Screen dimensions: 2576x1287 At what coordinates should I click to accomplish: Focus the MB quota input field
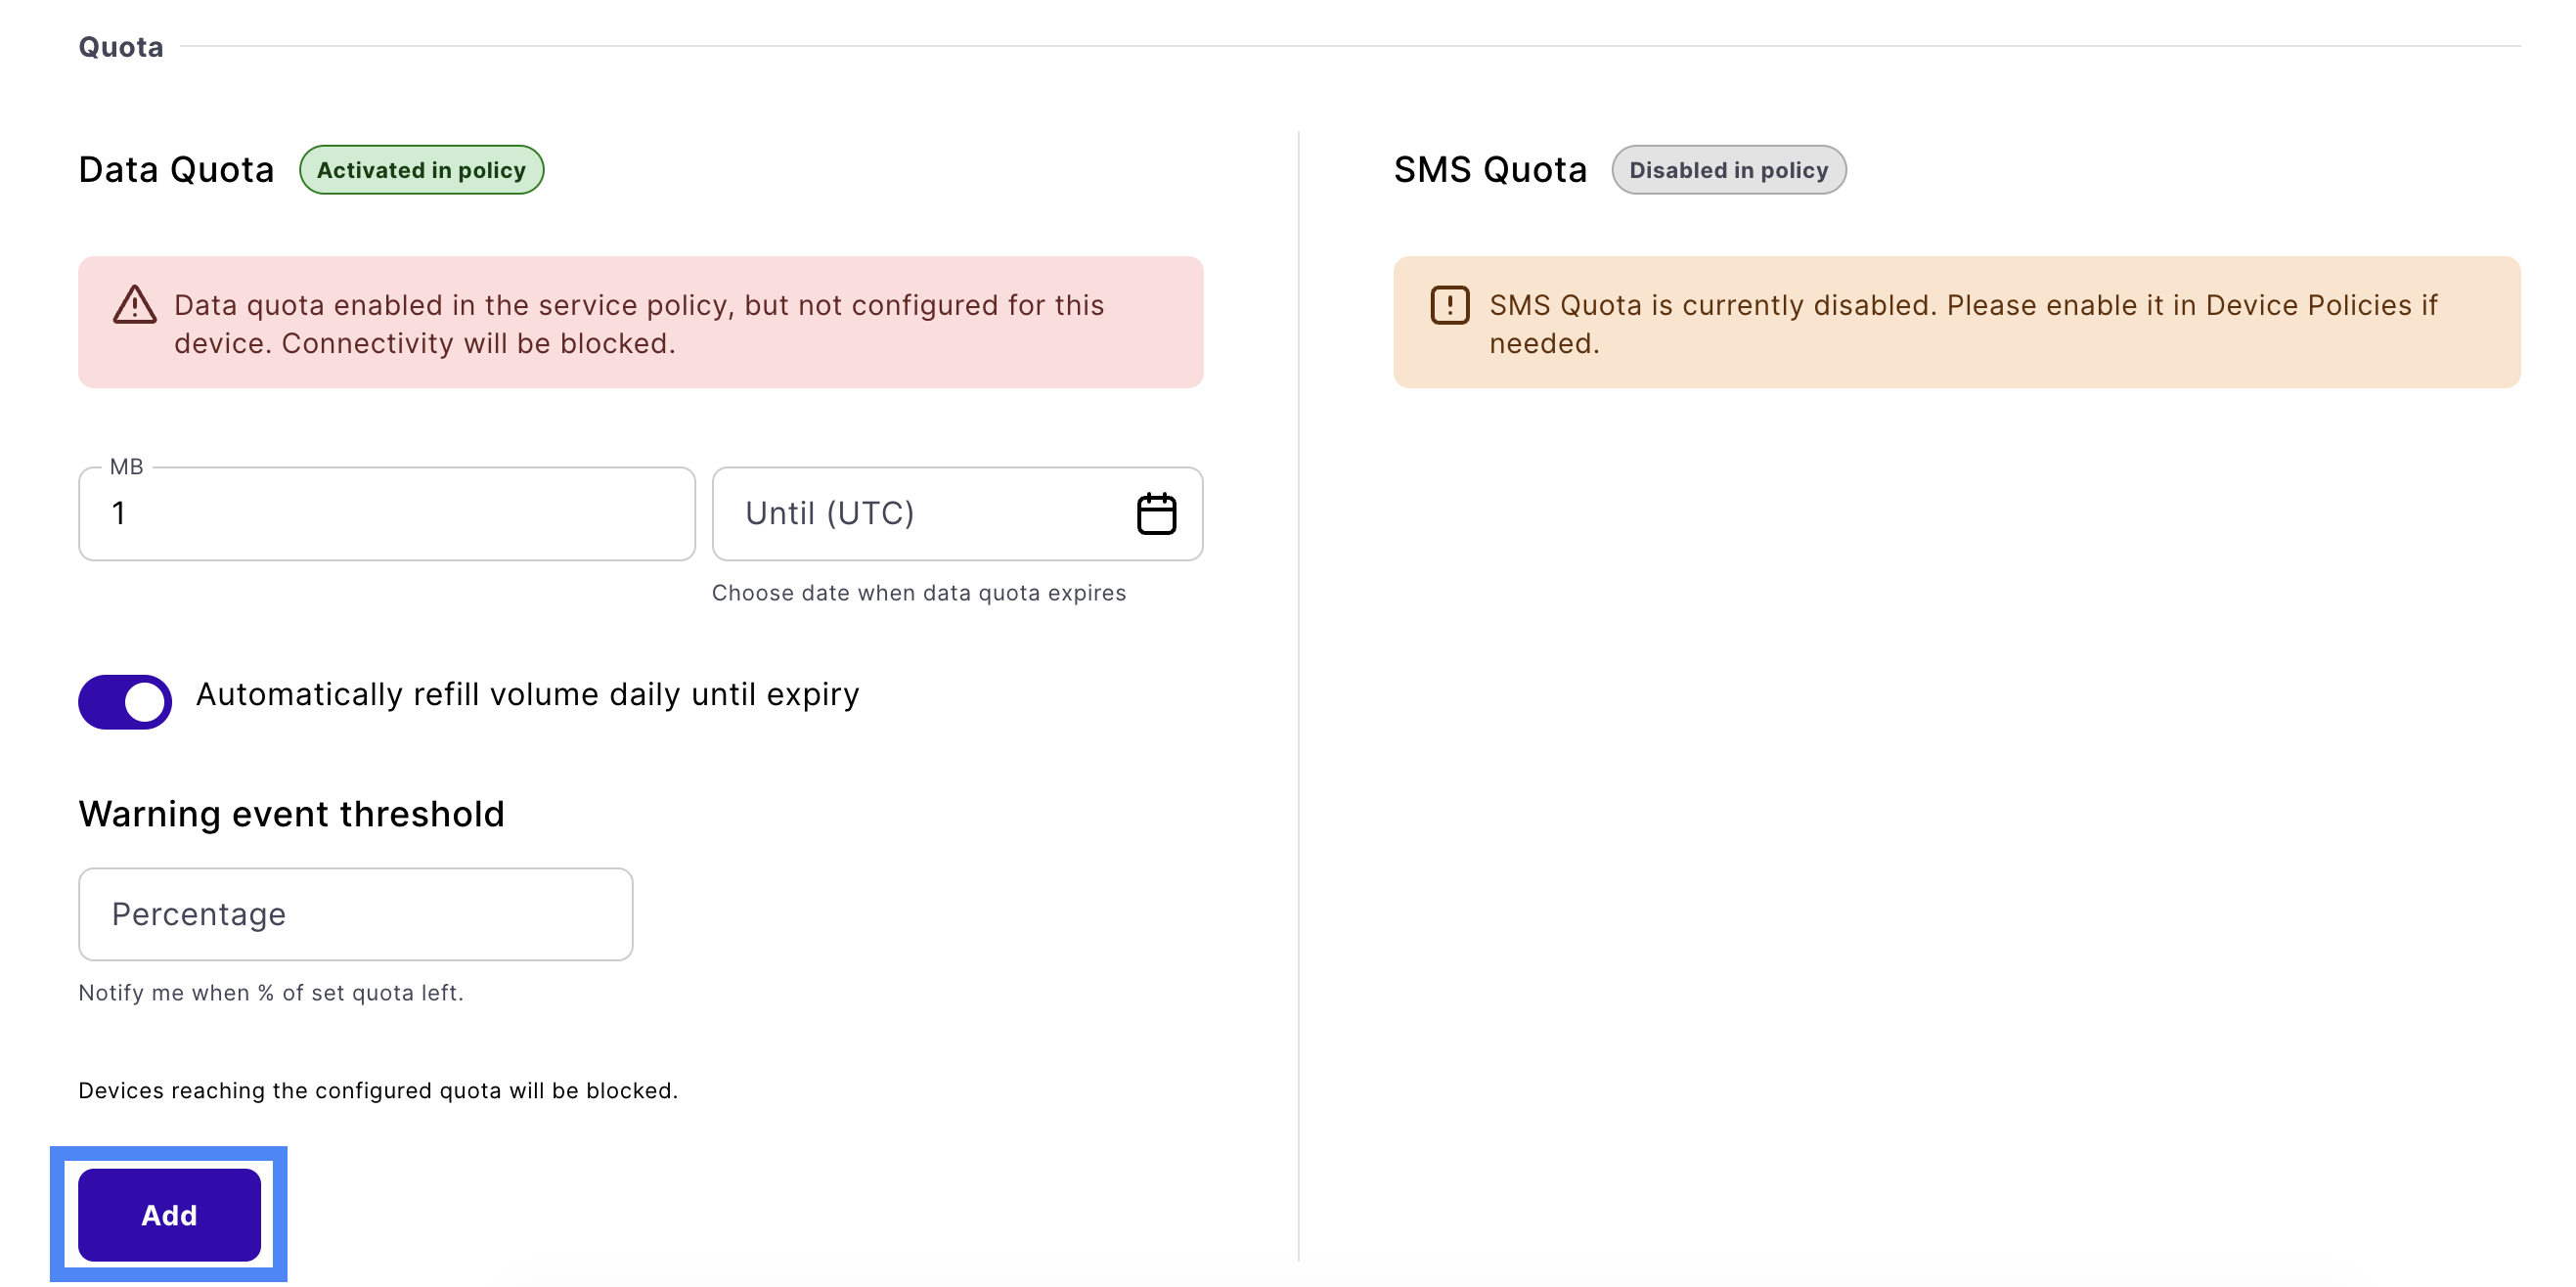tap(387, 514)
